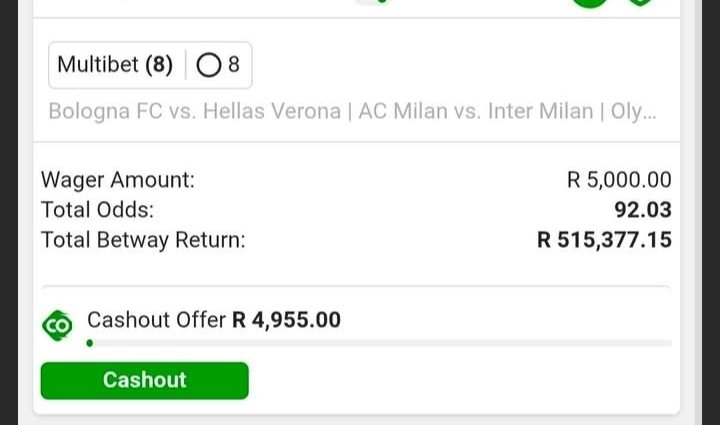Click the Total Odds label
720x425 pixels.
point(97,210)
